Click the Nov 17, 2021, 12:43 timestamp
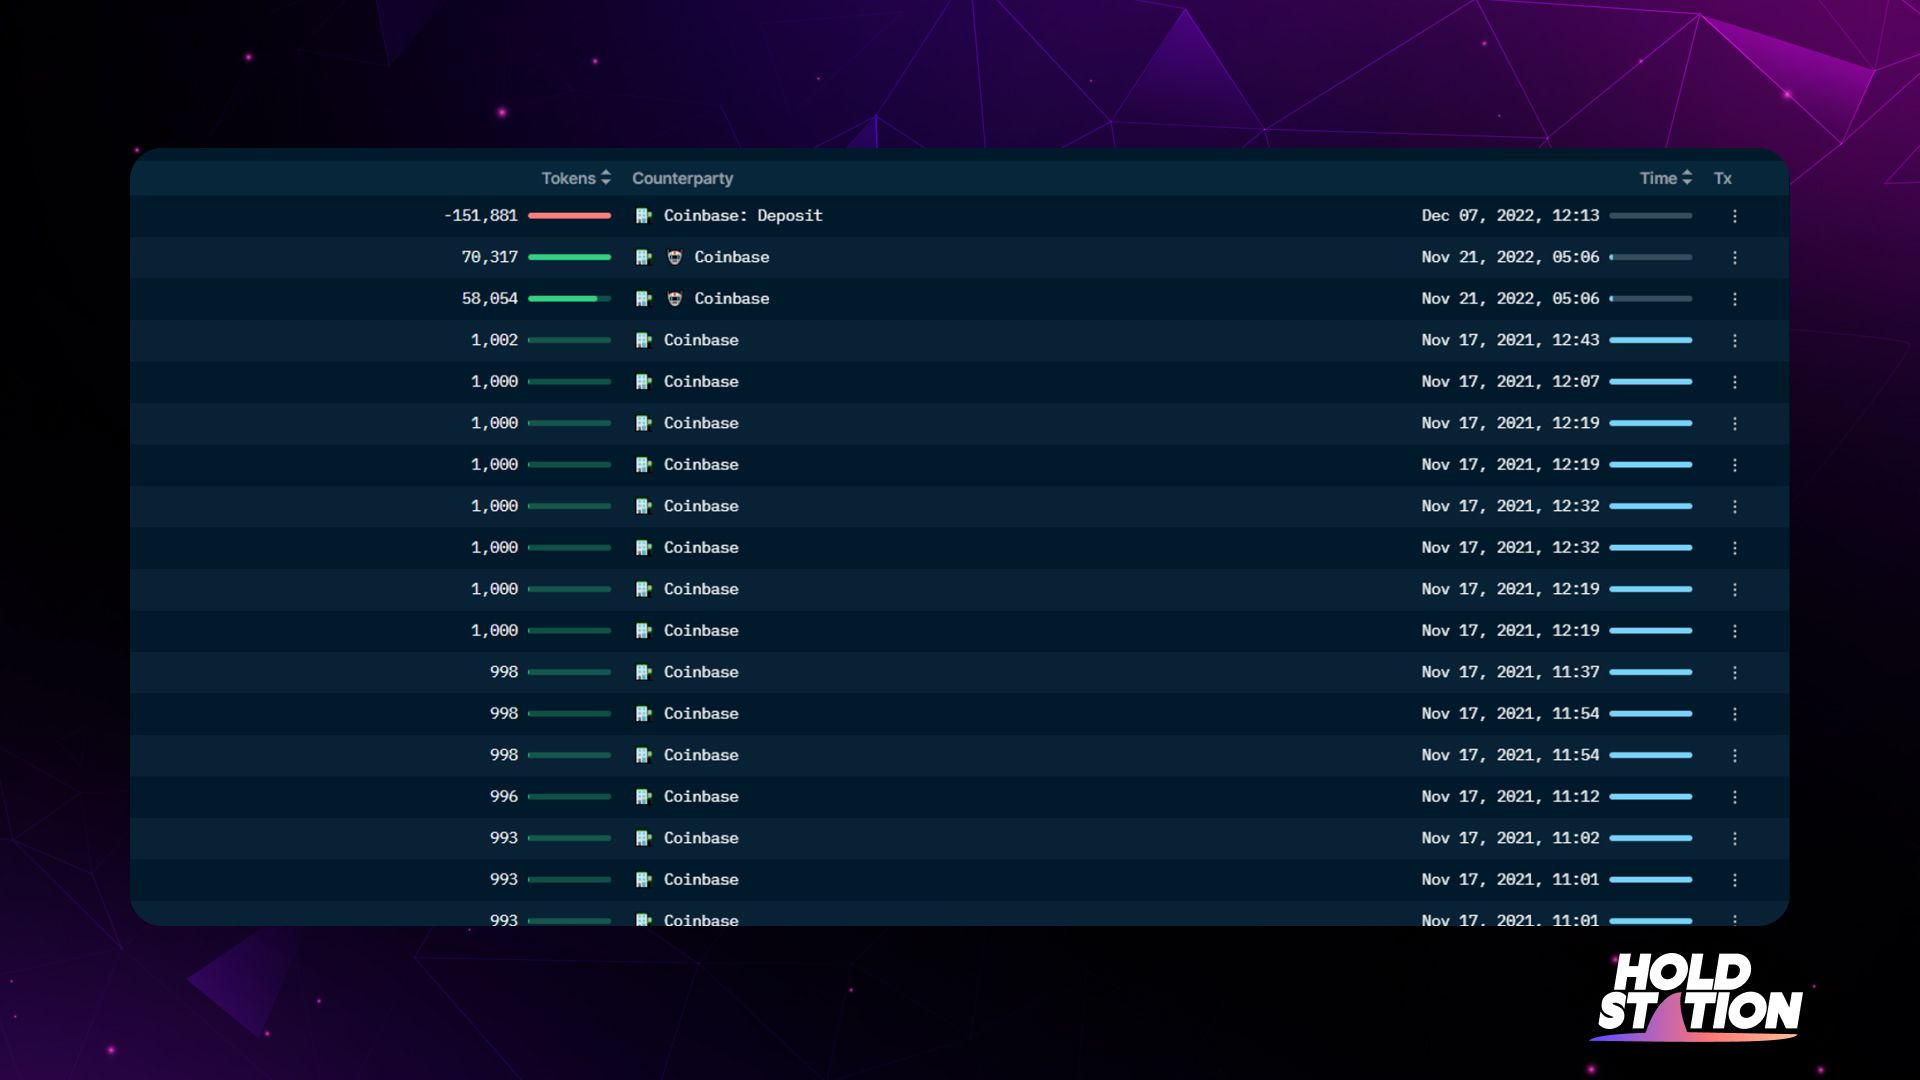Screen dimensions: 1920x1080 [1510, 341]
